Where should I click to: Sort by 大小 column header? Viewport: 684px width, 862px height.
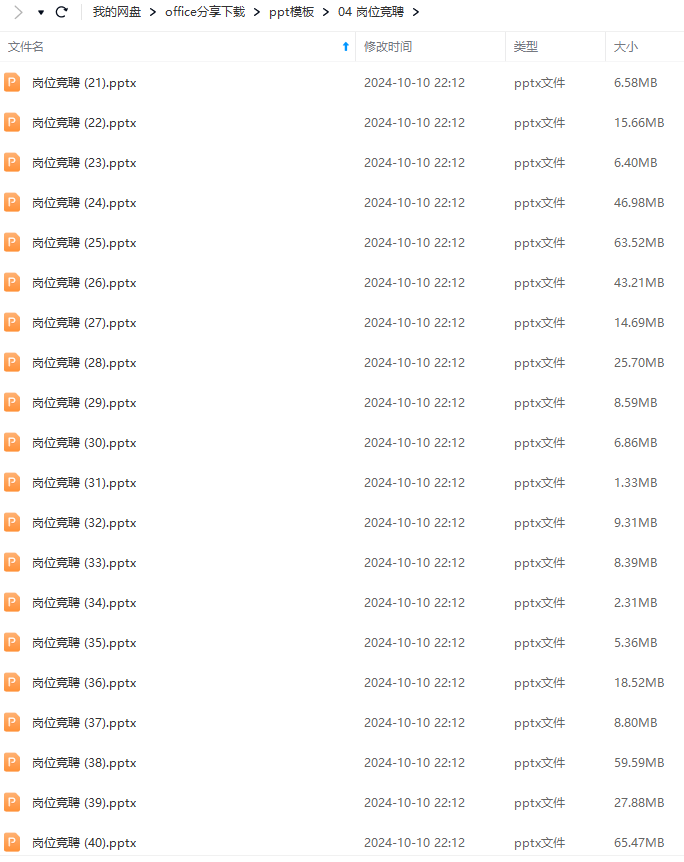click(x=626, y=47)
